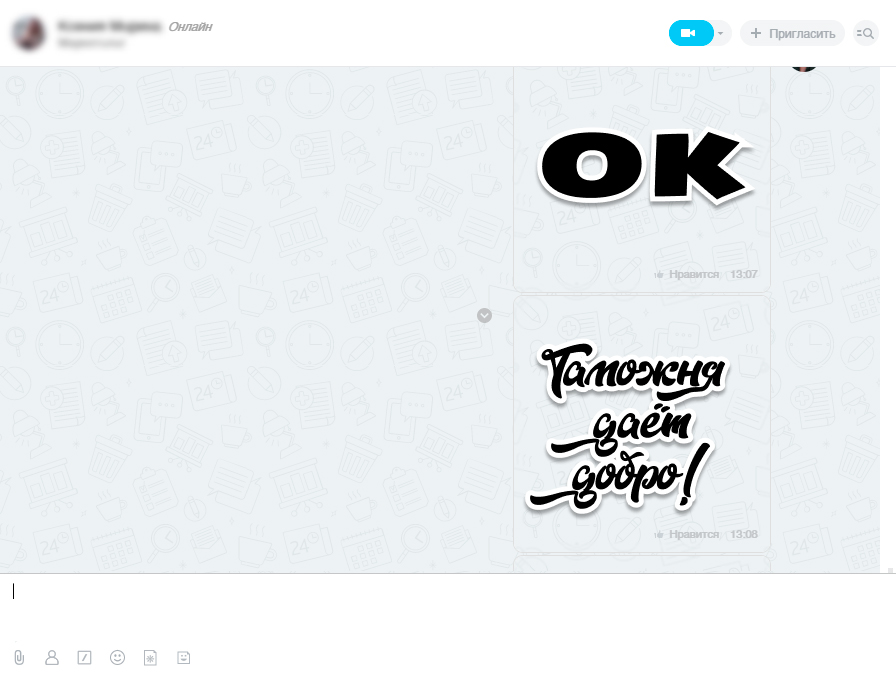This screenshot has width=896, height=675.
Task: Start a video call with blue camera button
Action: click(x=691, y=33)
